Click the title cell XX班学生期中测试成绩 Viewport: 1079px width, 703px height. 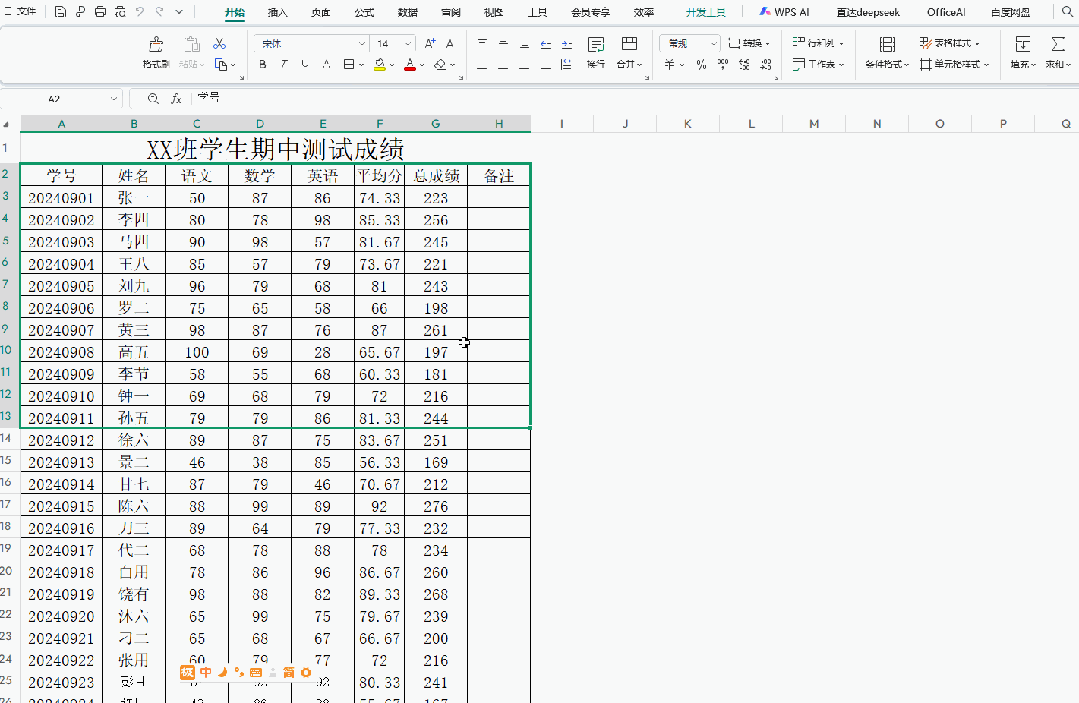[275, 149]
